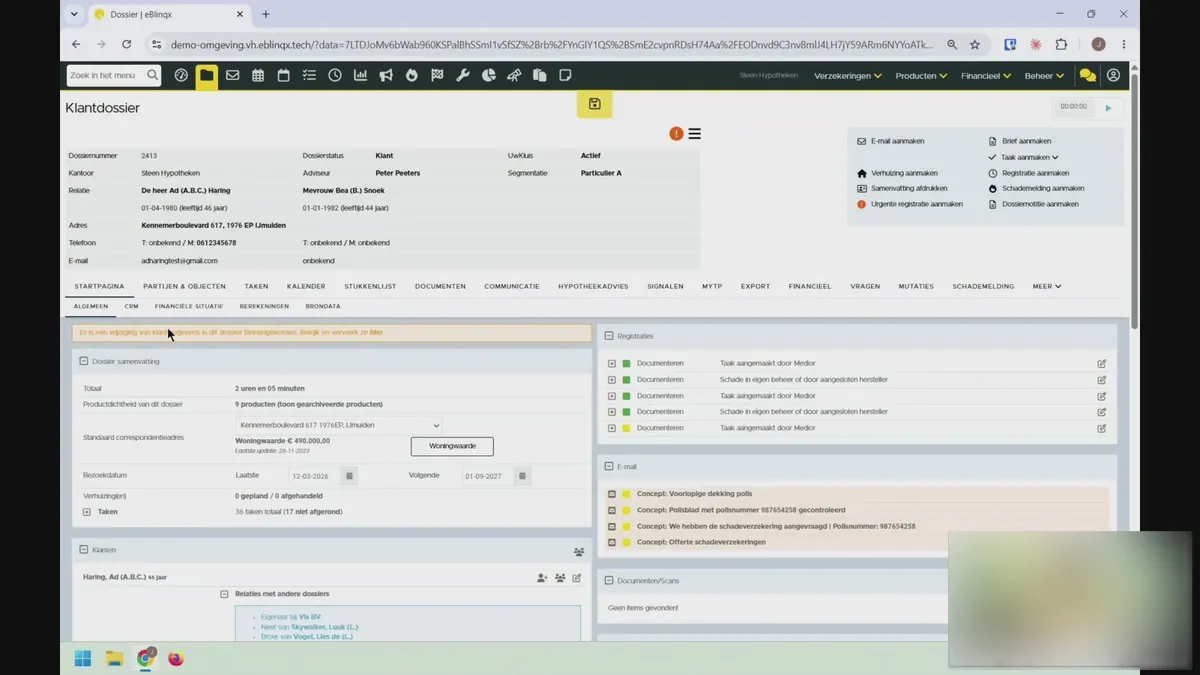Open the wrench tools icon in top toolbar
This screenshot has width=1200, height=675.
(x=463, y=75)
